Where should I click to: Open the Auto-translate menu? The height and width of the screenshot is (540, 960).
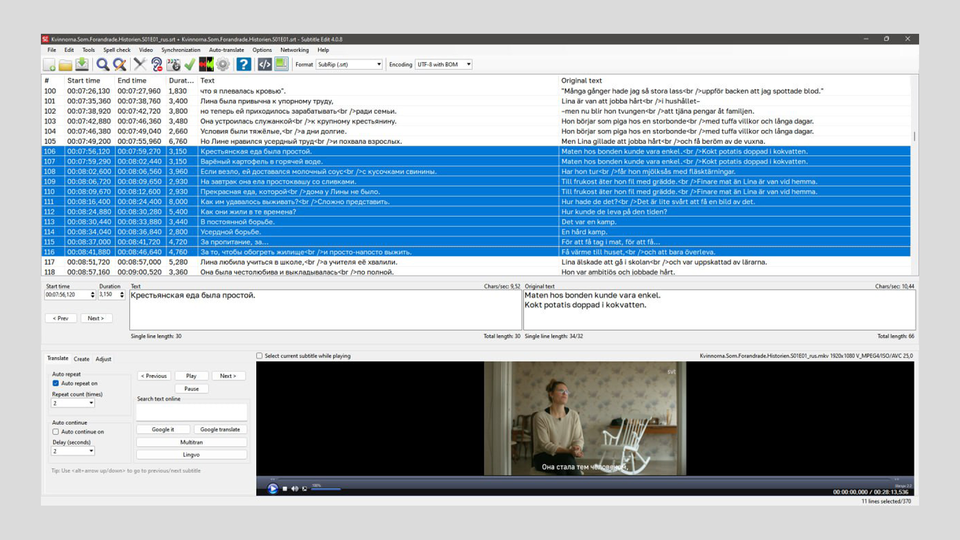pyautogui.click(x=227, y=50)
